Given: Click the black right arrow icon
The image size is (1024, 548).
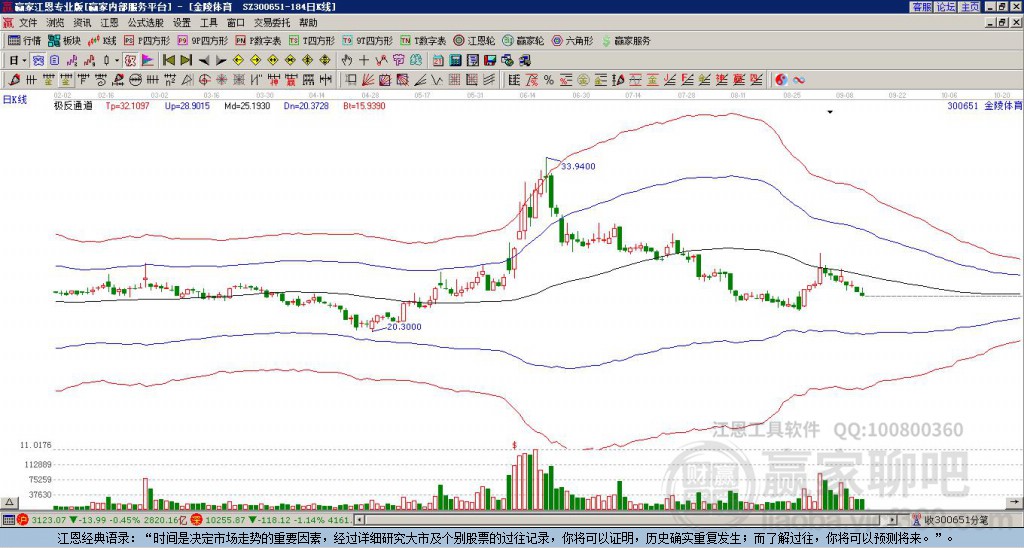Looking at the screenshot, I should click(x=221, y=61).
